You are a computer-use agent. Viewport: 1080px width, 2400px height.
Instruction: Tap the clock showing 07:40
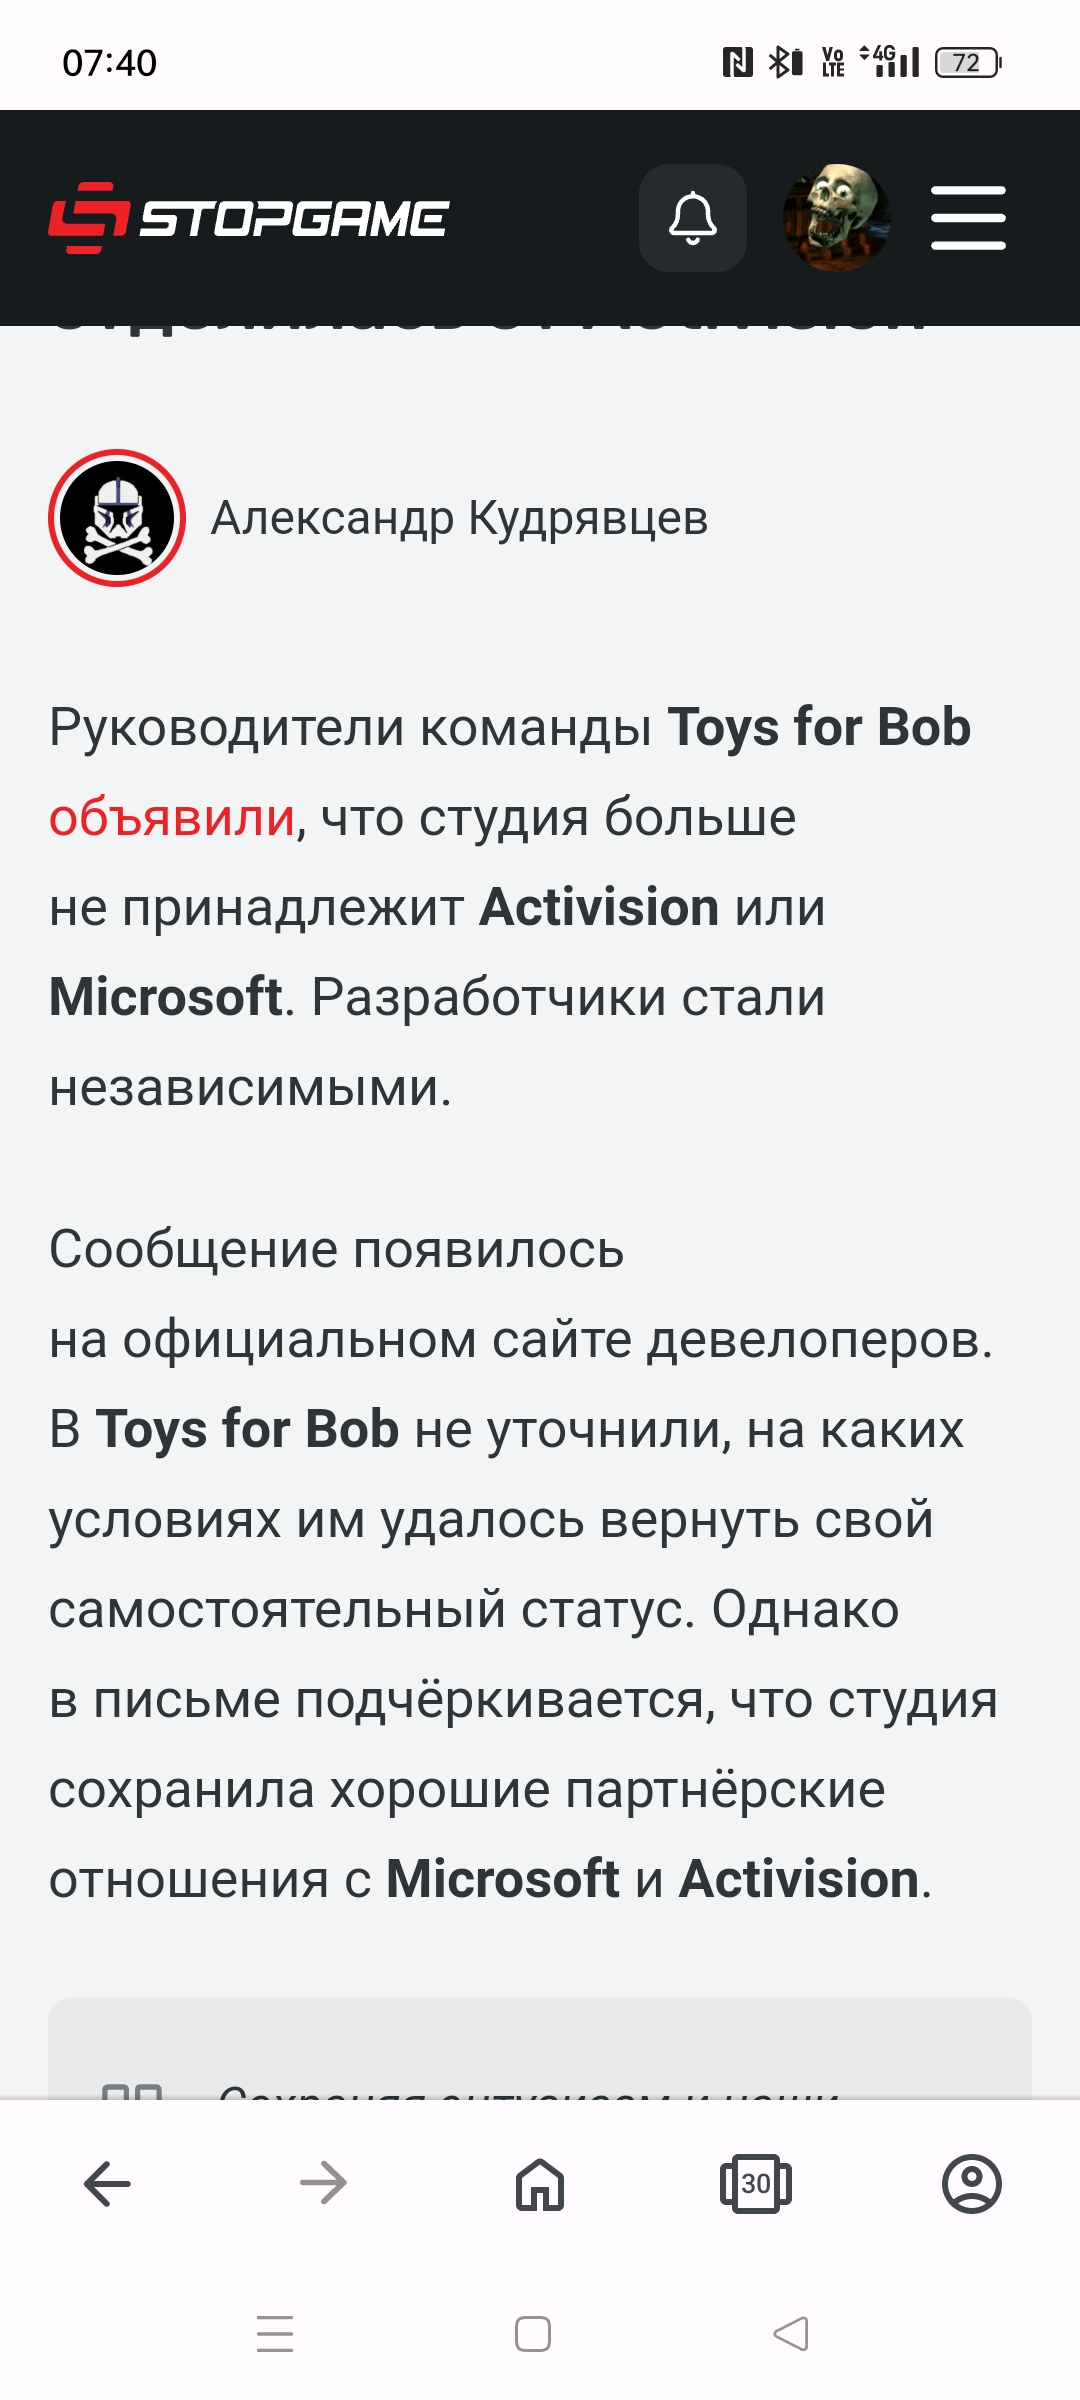(x=110, y=63)
